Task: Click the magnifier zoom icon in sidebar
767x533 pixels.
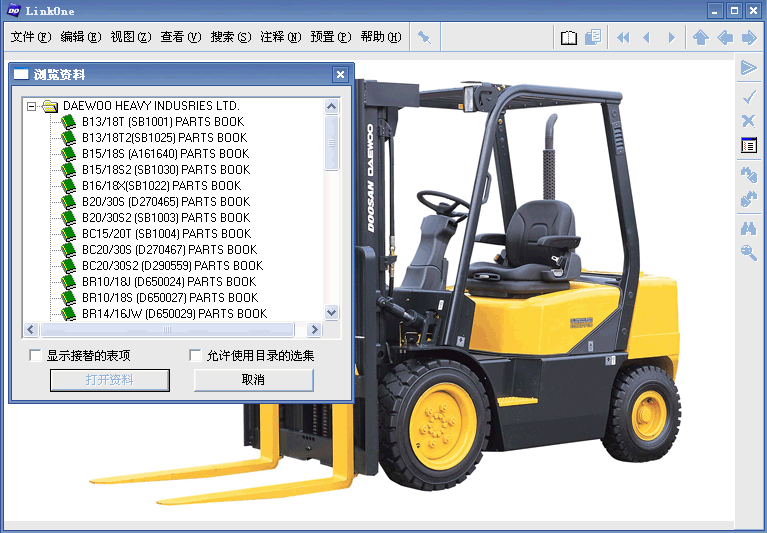Action: click(748, 252)
